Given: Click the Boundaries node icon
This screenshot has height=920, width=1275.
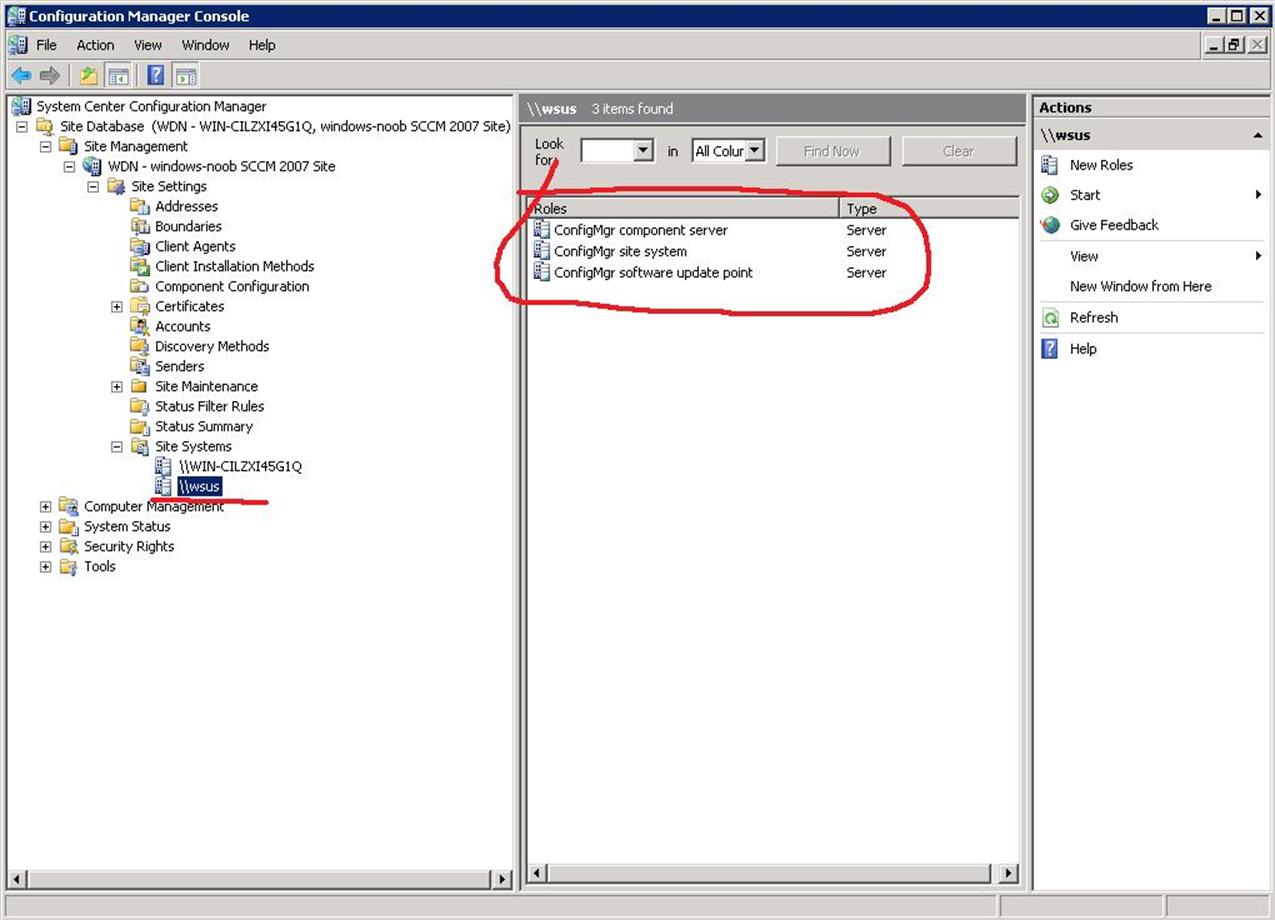Looking at the screenshot, I should click(139, 226).
